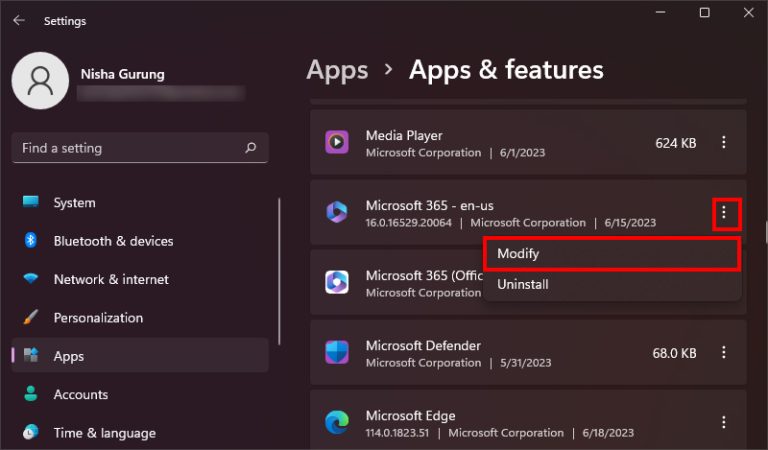This screenshot has width=768, height=450.
Task: Choose Modify from the context menu
Action: (611, 254)
